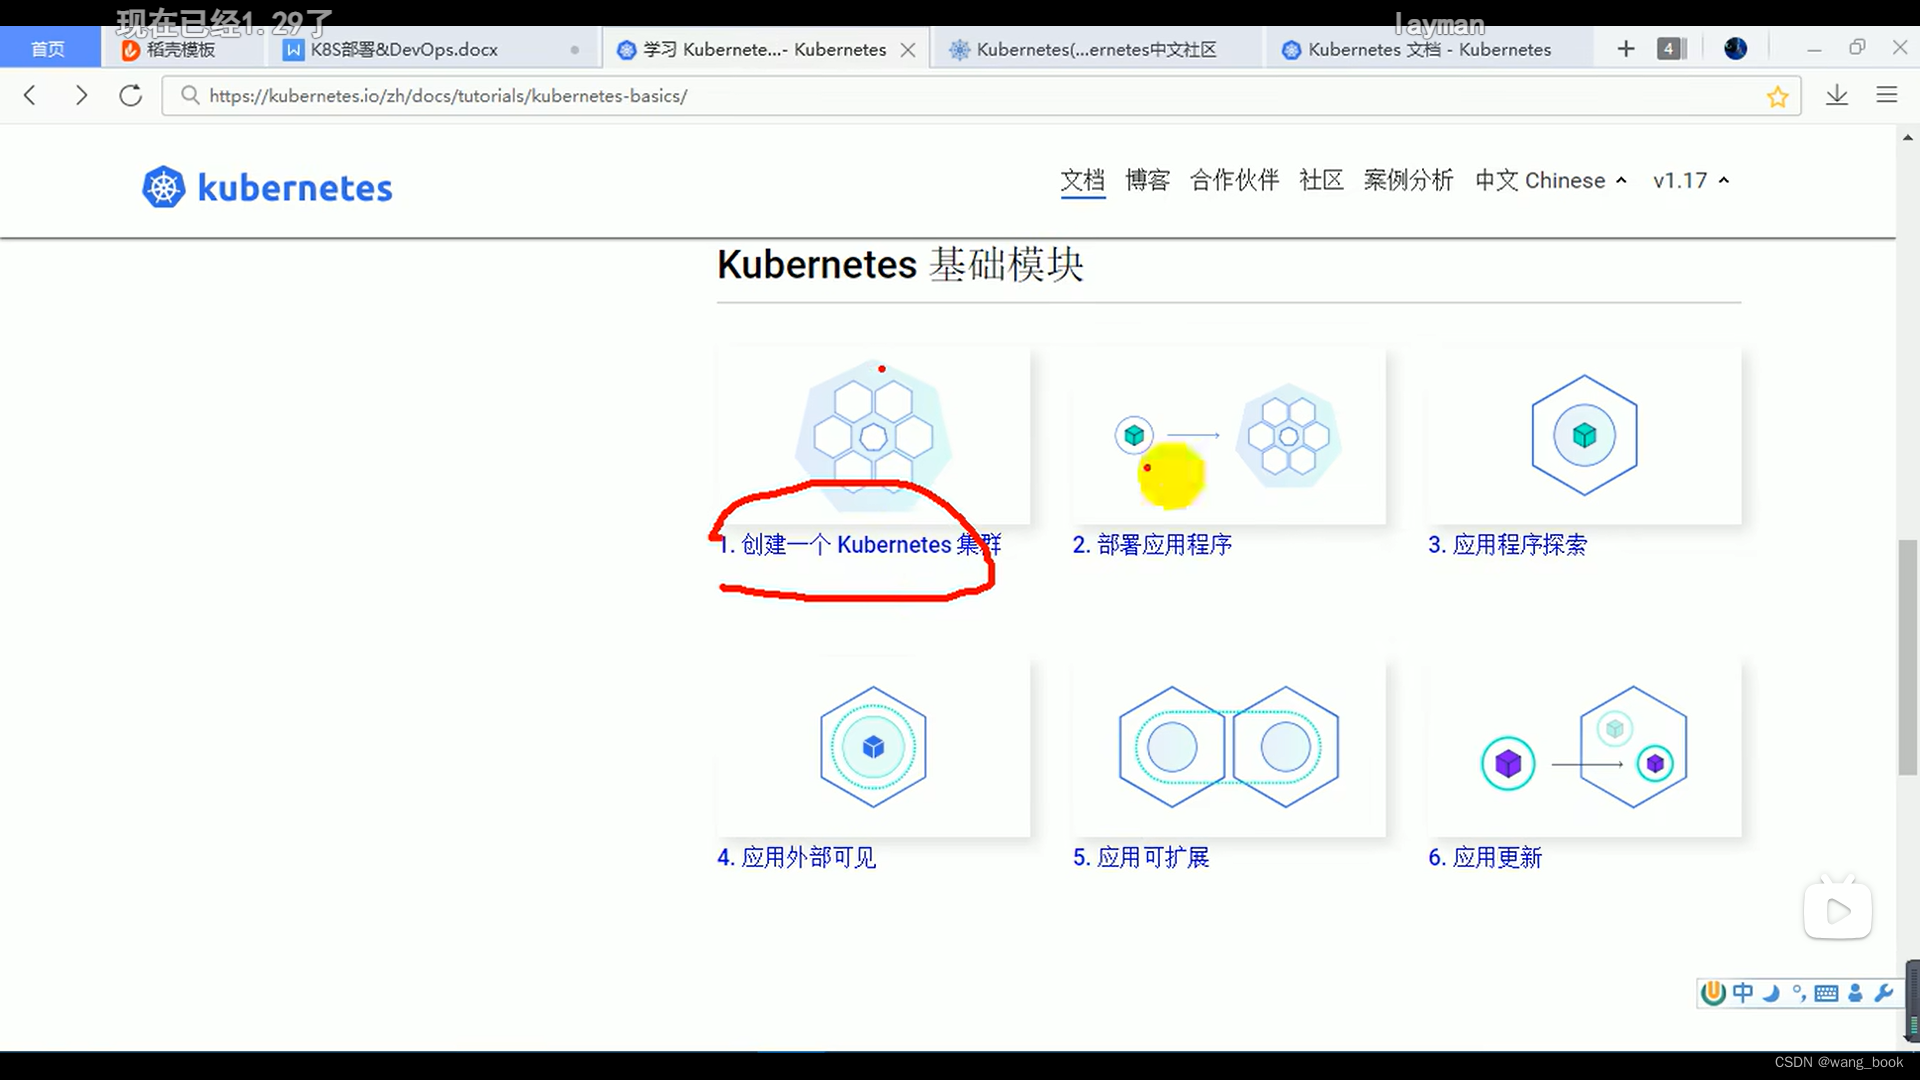Open the browser hamburger menu

[1887, 95]
